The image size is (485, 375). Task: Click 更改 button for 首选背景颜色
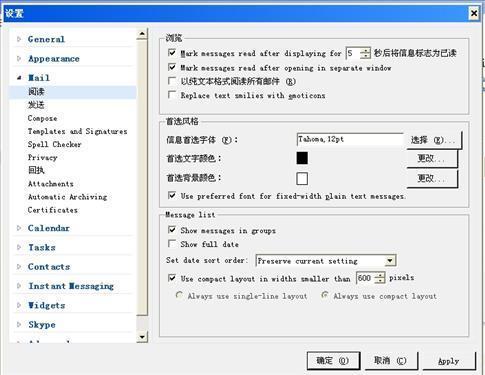[x=432, y=179]
